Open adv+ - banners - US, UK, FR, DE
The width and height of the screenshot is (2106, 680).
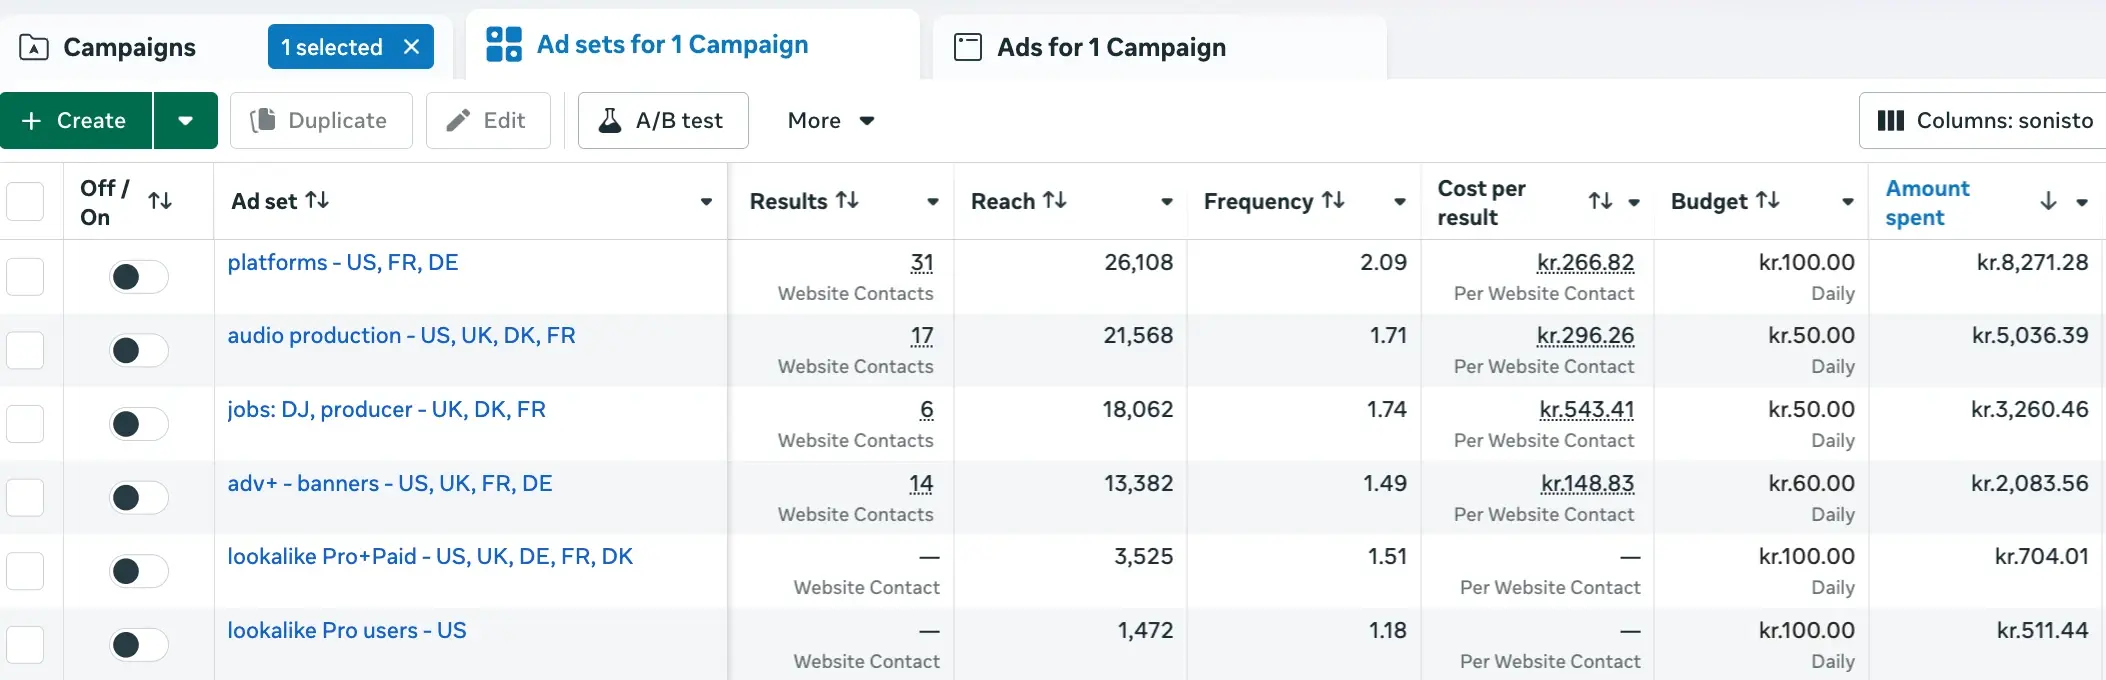(x=389, y=484)
